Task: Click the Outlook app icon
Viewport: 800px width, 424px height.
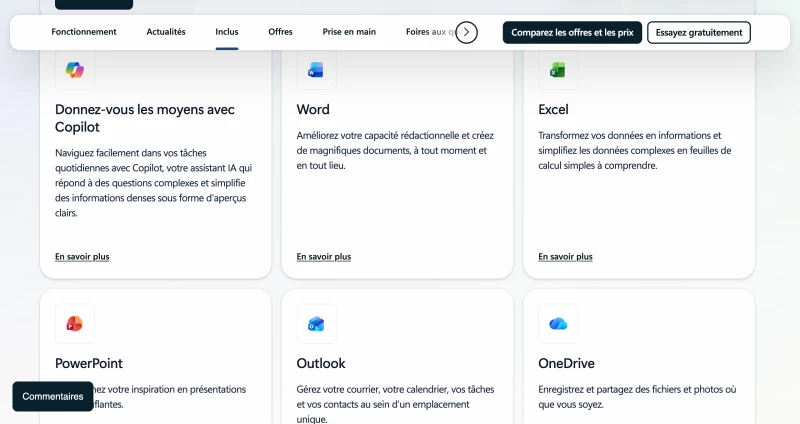Action: (x=316, y=323)
